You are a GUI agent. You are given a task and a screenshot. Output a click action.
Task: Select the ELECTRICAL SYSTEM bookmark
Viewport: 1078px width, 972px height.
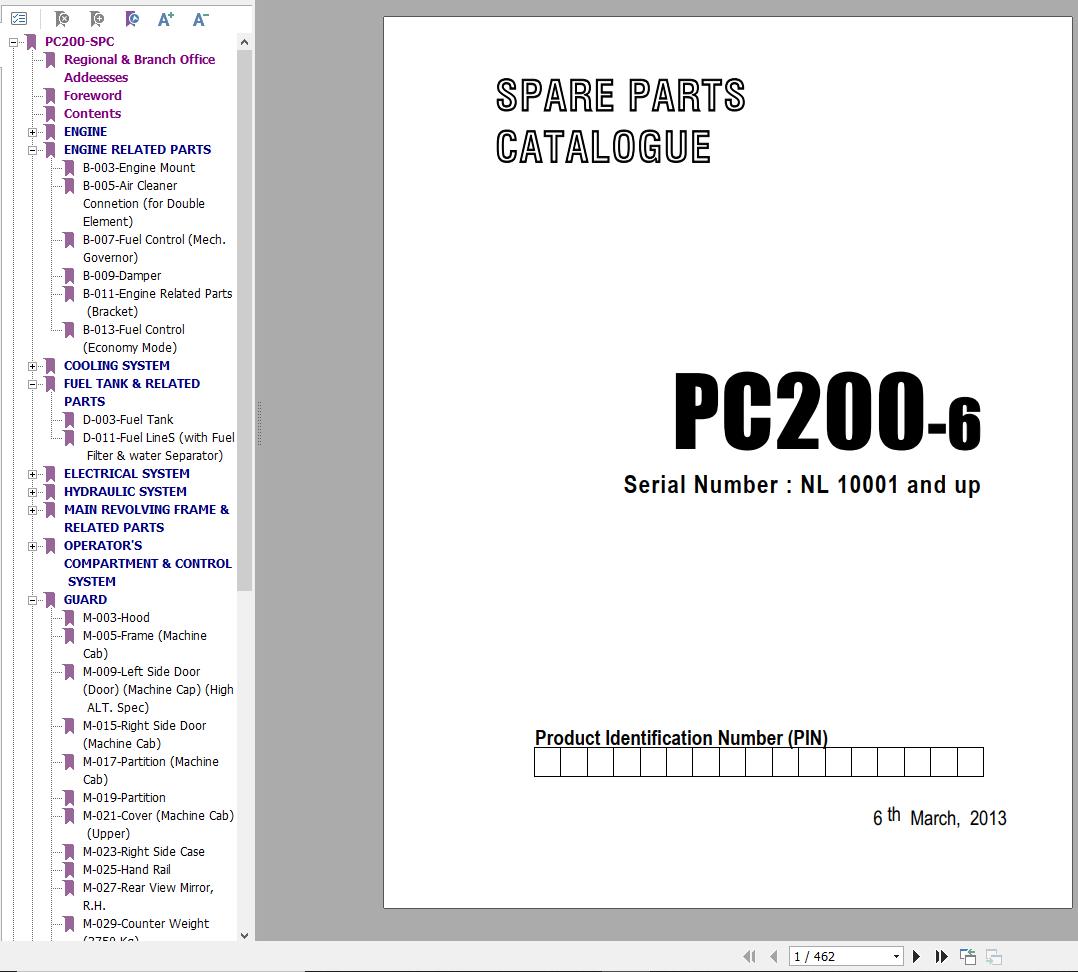click(126, 474)
